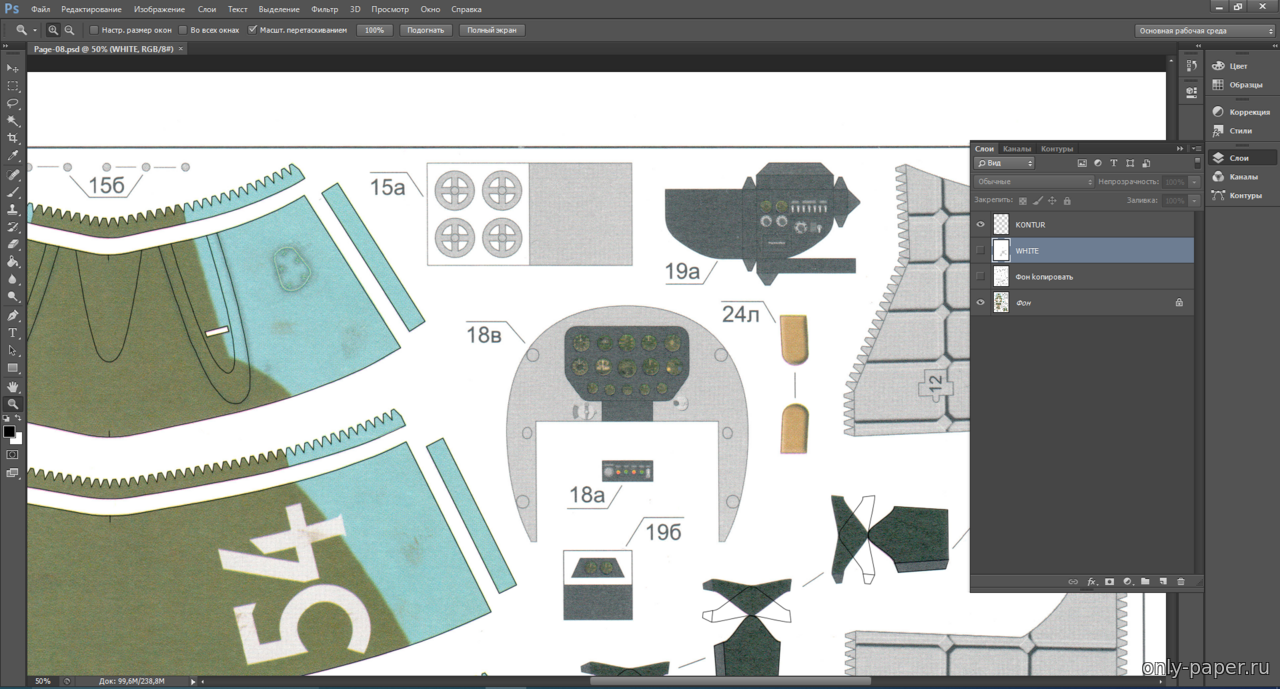This screenshot has height=689, width=1280.
Task: Select the Crop tool in the toolbar
Action: click(13, 138)
